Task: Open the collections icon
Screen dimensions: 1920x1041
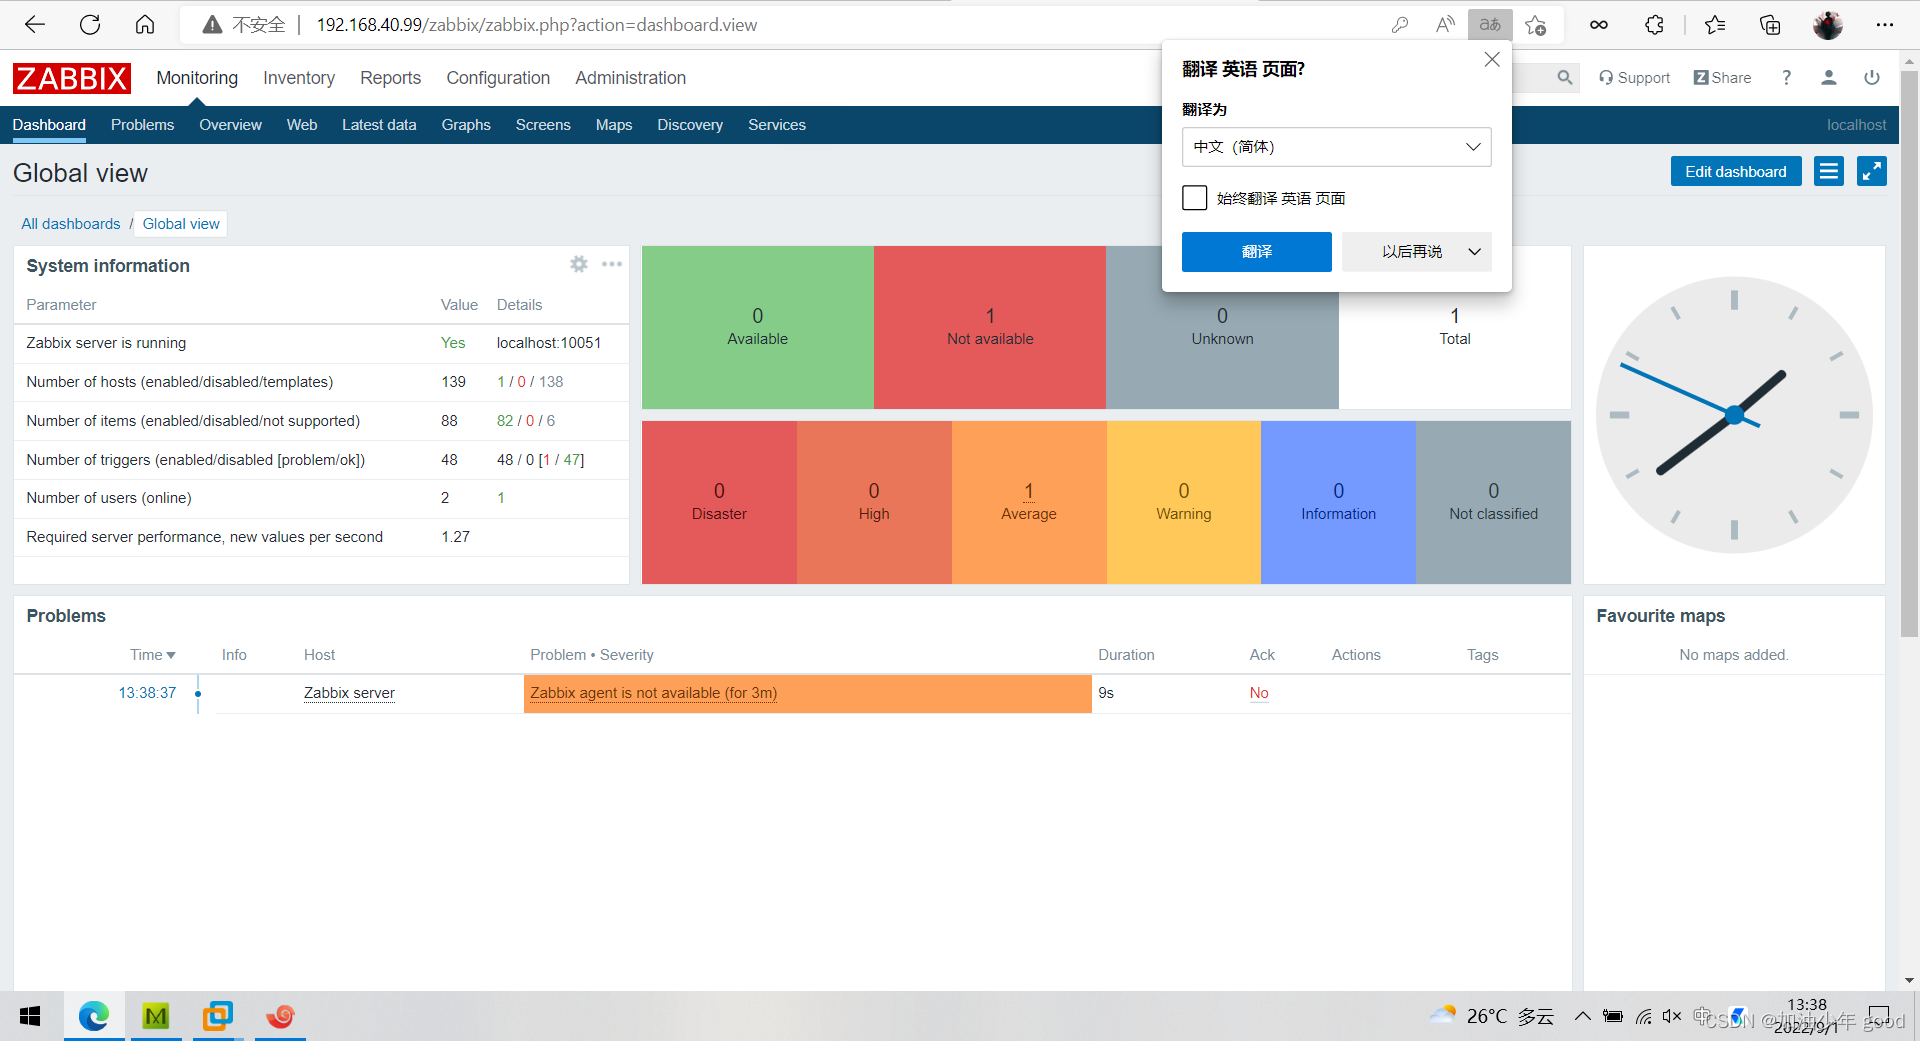Action: click(1770, 25)
